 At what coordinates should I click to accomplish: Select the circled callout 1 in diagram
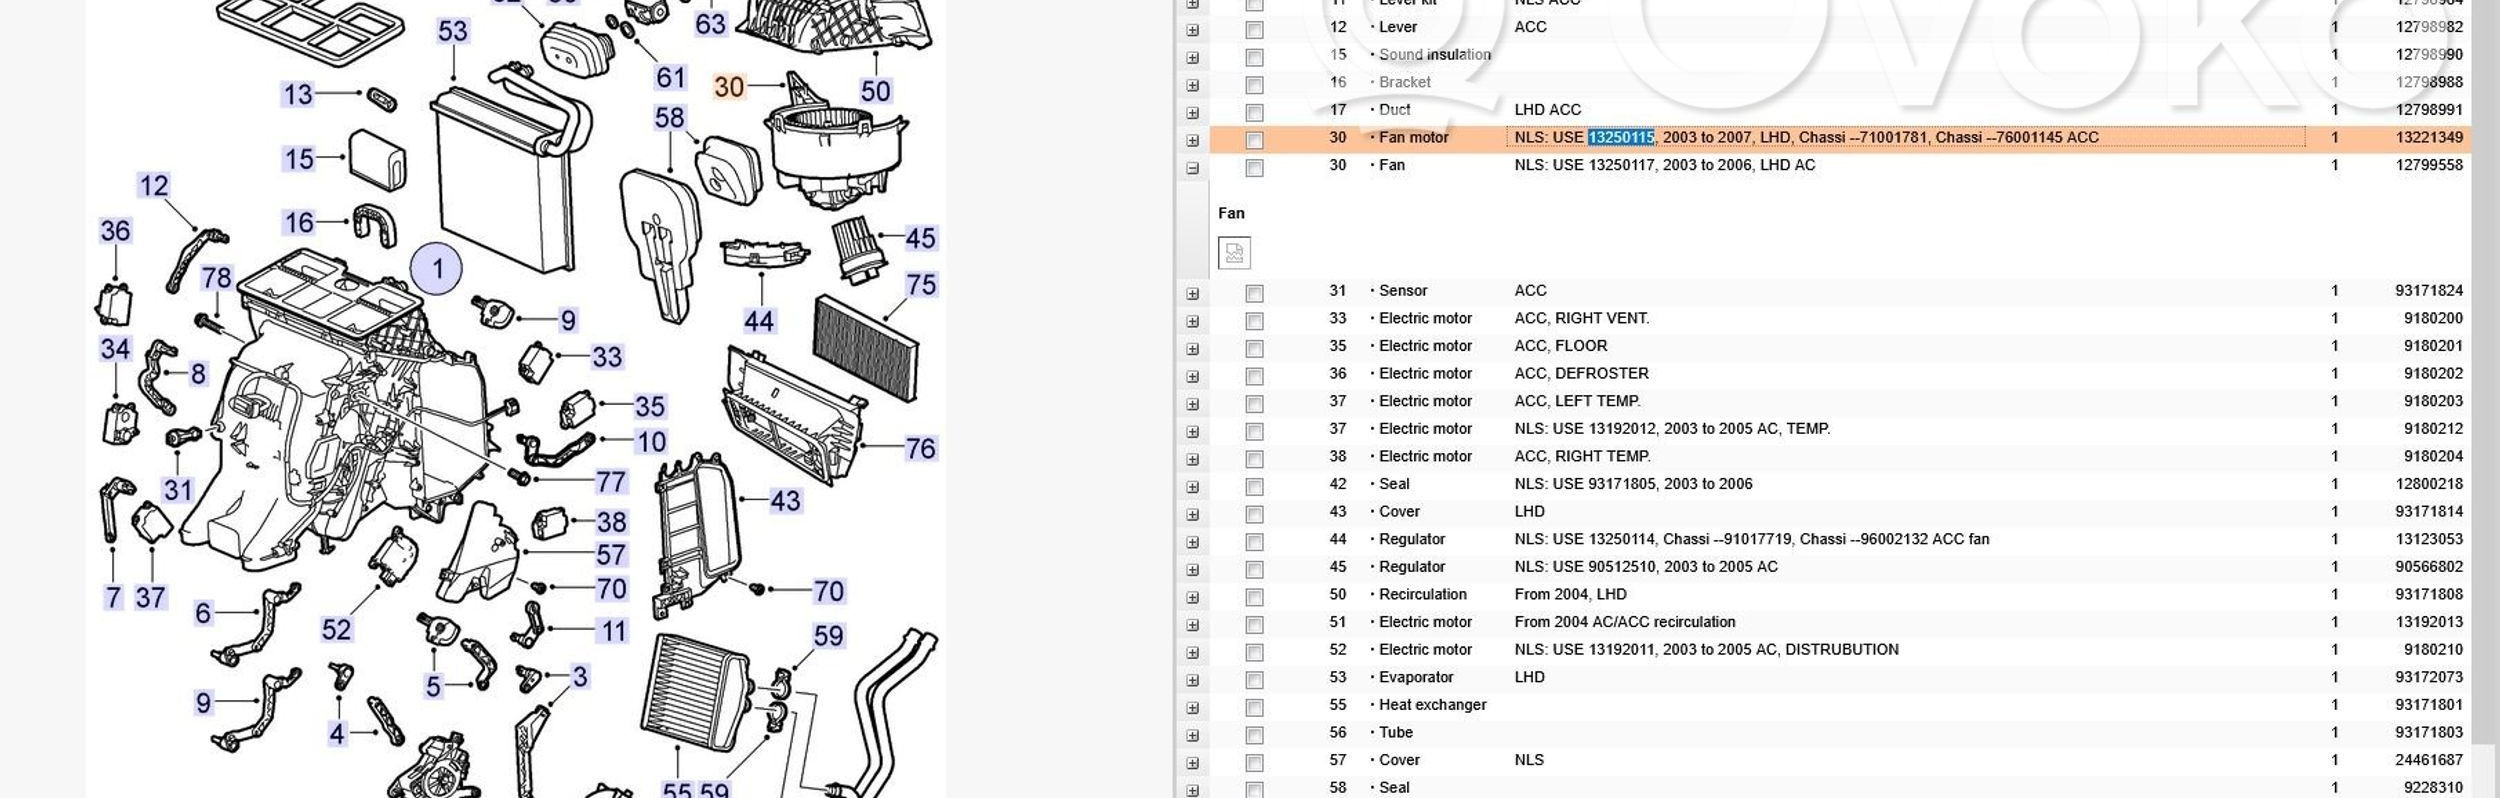tap(436, 269)
